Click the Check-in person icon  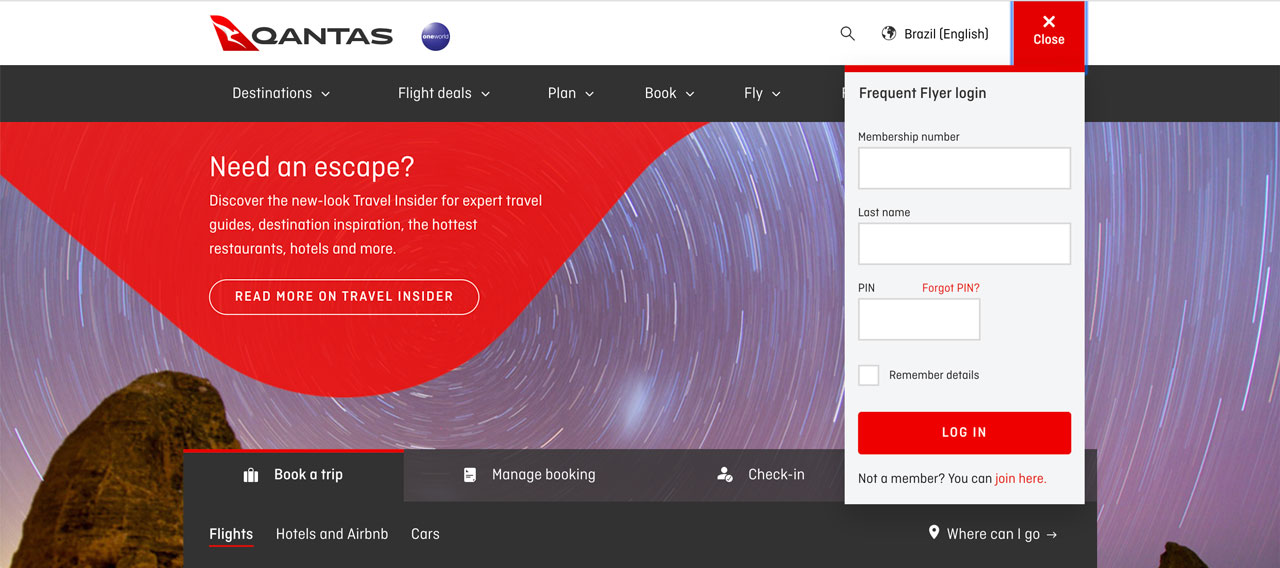pyautogui.click(x=725, y=475)
